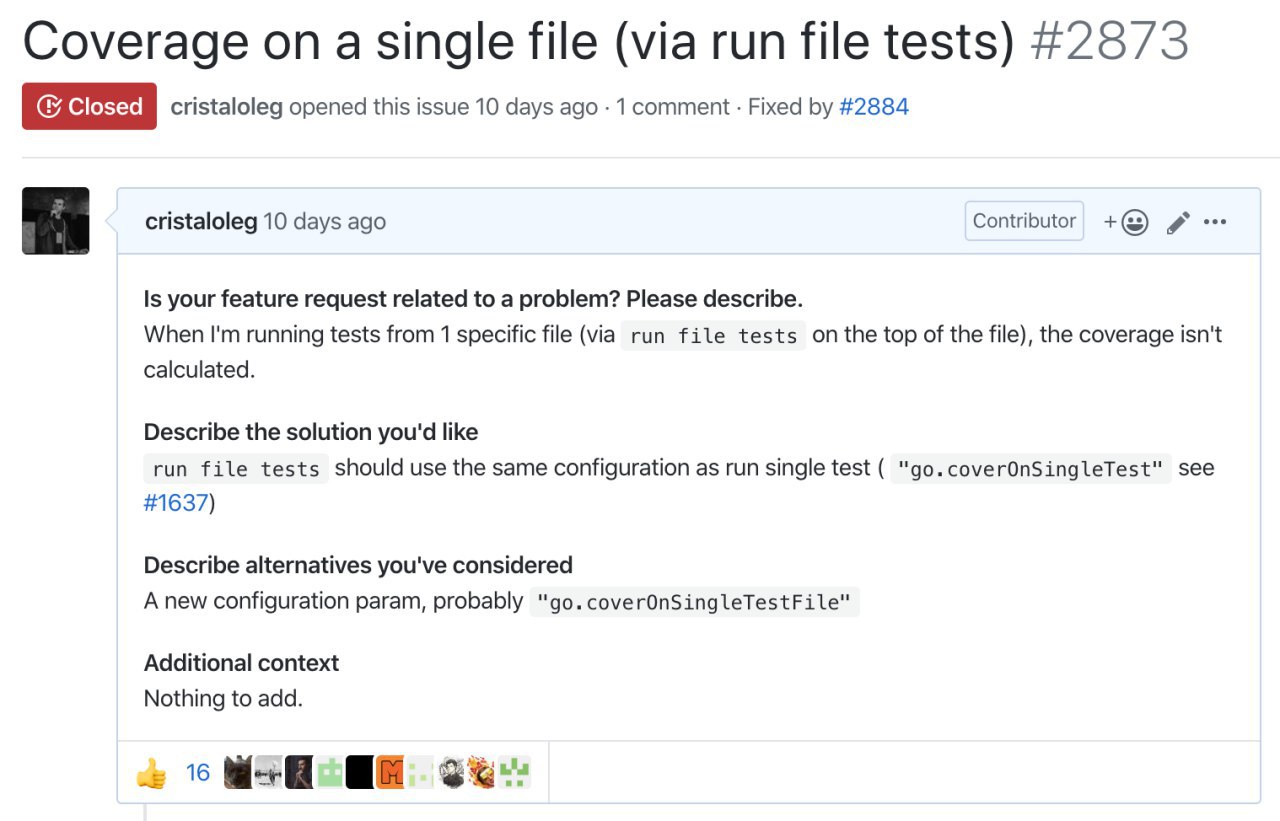Open the referenced issue #1637 link
This screenshot has height=821, width=1280.
click(175, 503)
